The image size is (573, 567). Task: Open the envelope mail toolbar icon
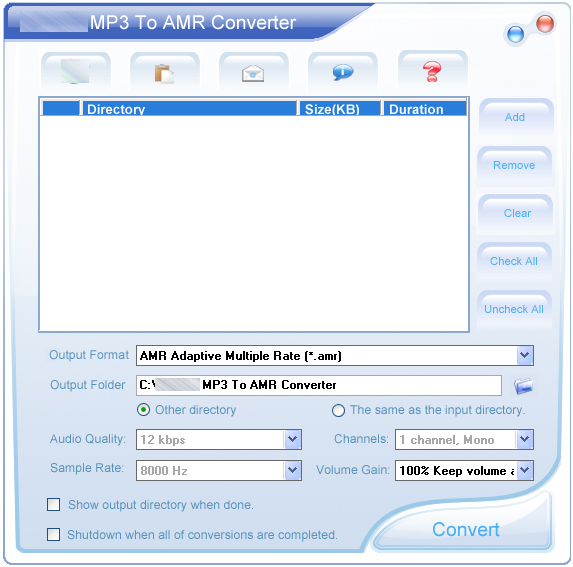tap(253, 72)
